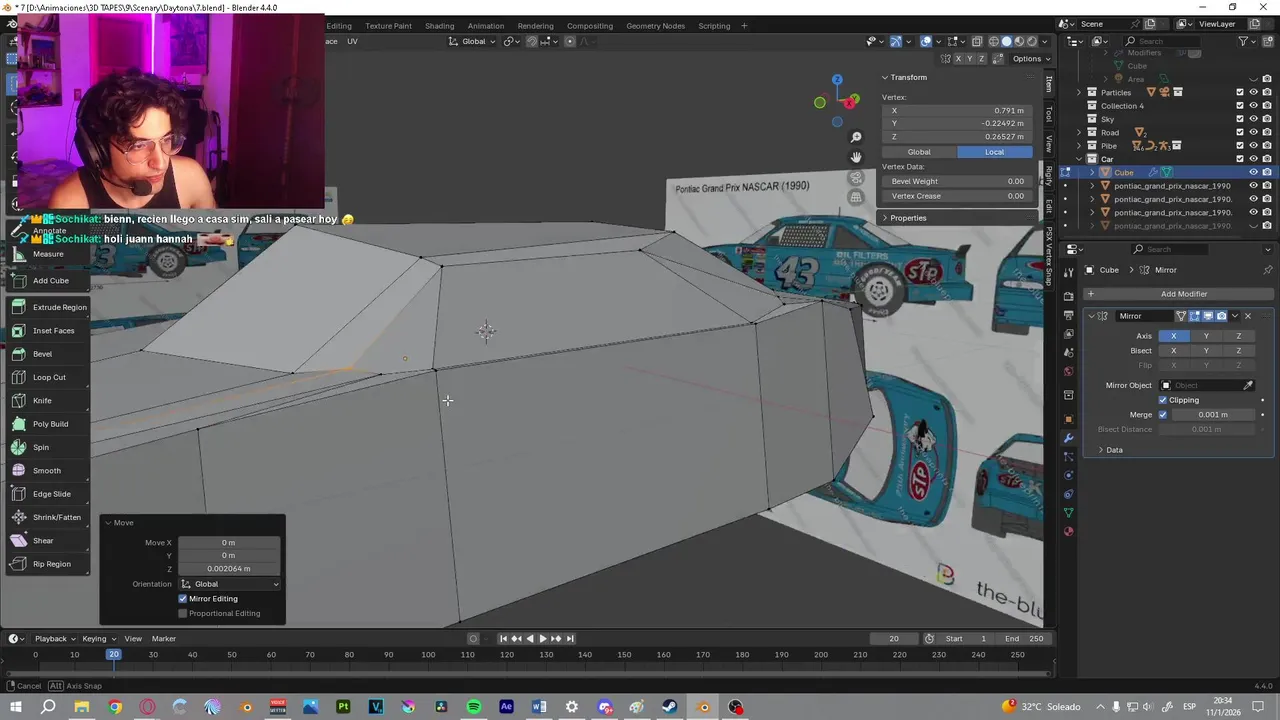Select the Knife tool
This screenshot has height=720, width=1280.
pyautogui.click(x=48, y=401)
